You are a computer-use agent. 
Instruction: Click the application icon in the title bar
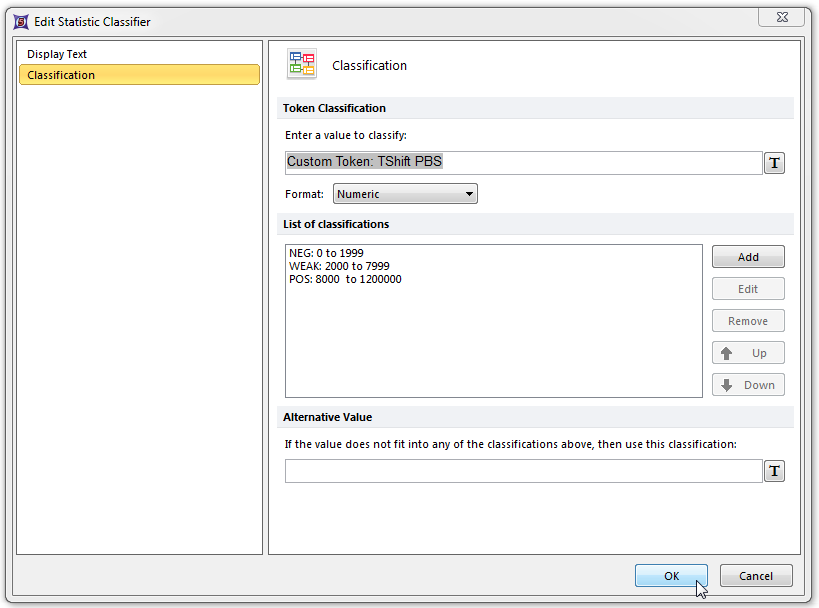[20, 21]
